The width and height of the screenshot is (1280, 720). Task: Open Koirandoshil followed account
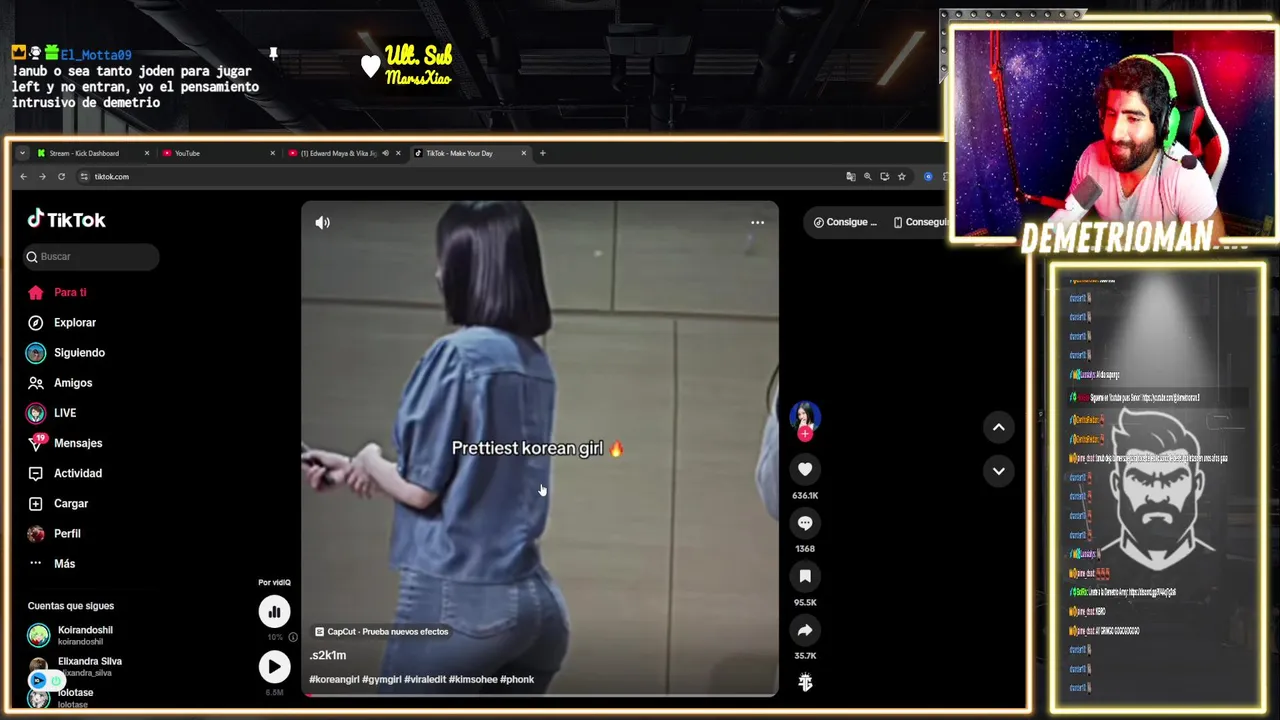(85, 635)
